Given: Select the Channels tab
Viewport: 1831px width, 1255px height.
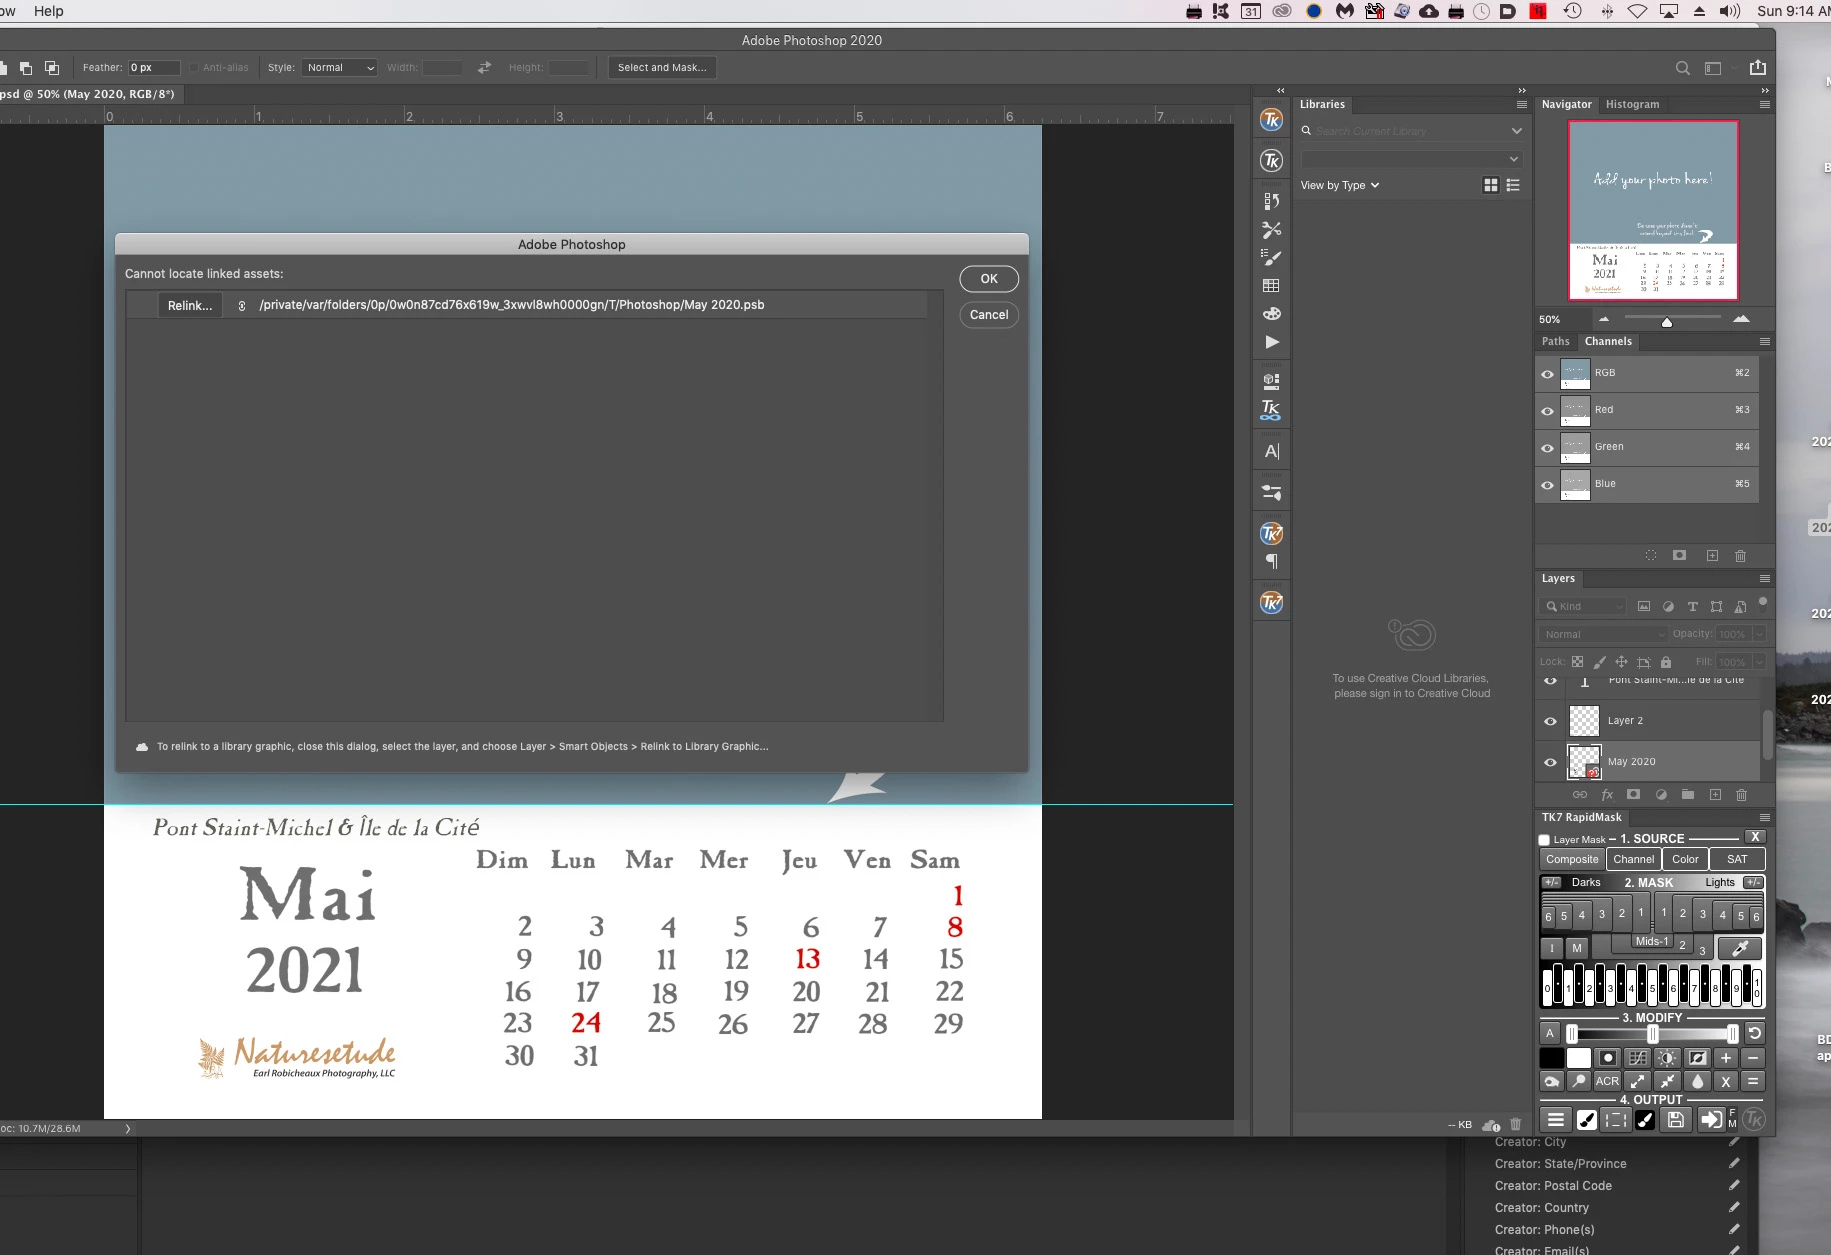Looking at the screenshot, I should (1608, 341).
